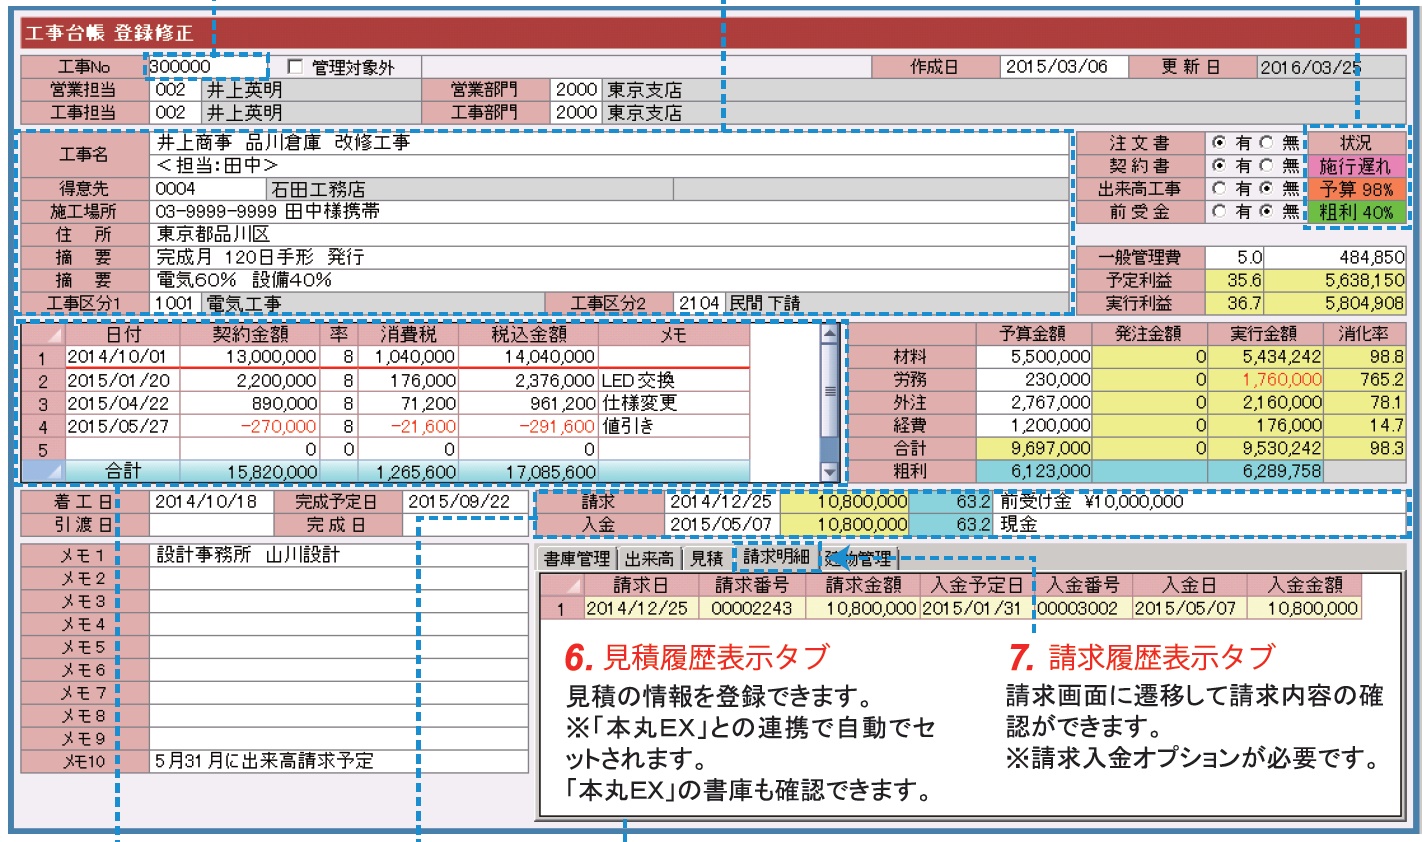The image size is (1422, 842).
Task: Click the 住所 field 東京都品川区
Action: pos(610,235)
